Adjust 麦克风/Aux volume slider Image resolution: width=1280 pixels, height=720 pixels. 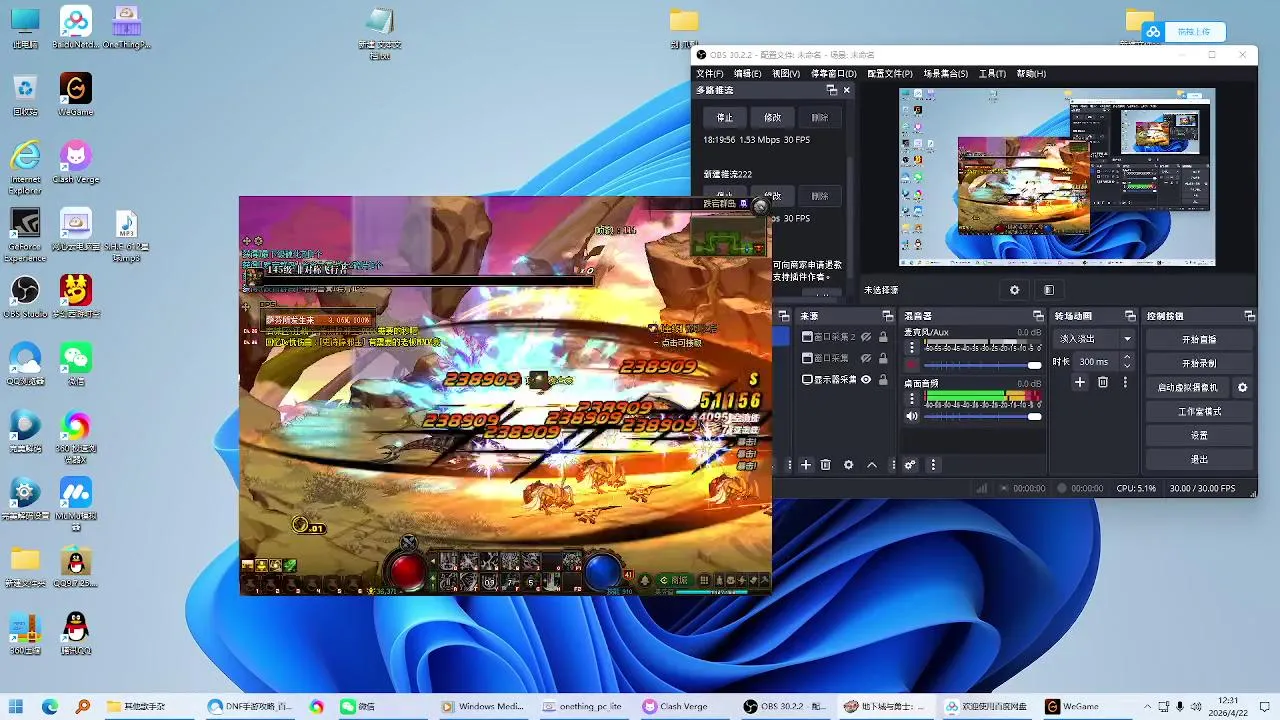(x=983, y=365)
